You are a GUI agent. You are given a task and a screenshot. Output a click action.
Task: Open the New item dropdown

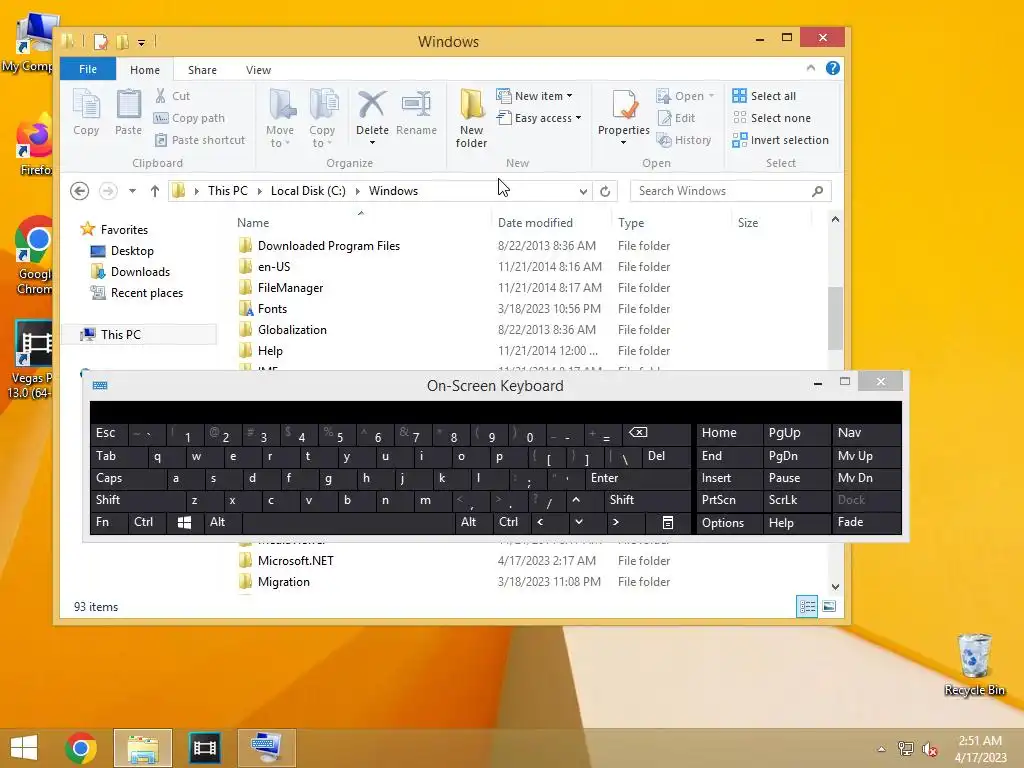pos(569,96)
